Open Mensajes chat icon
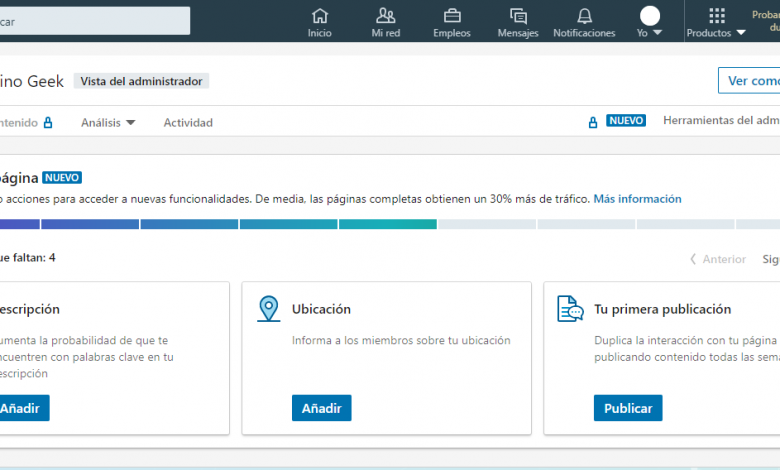 click(518, 16)
